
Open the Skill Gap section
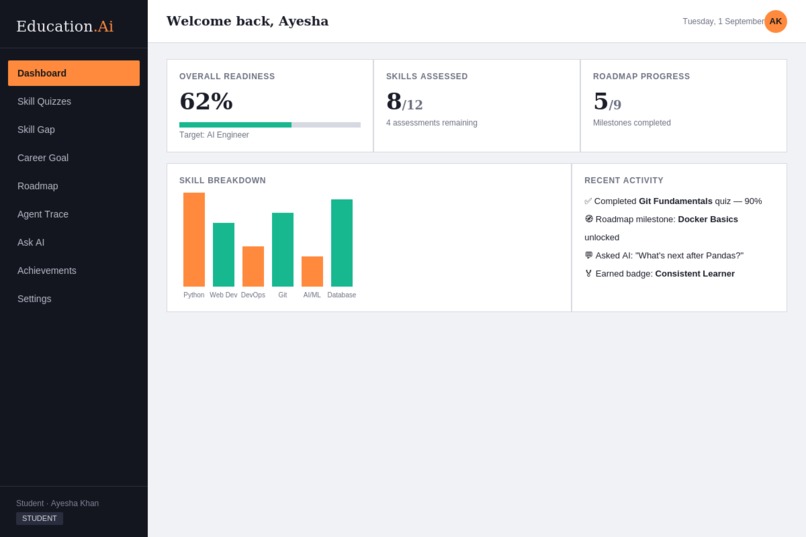point(74,129)
